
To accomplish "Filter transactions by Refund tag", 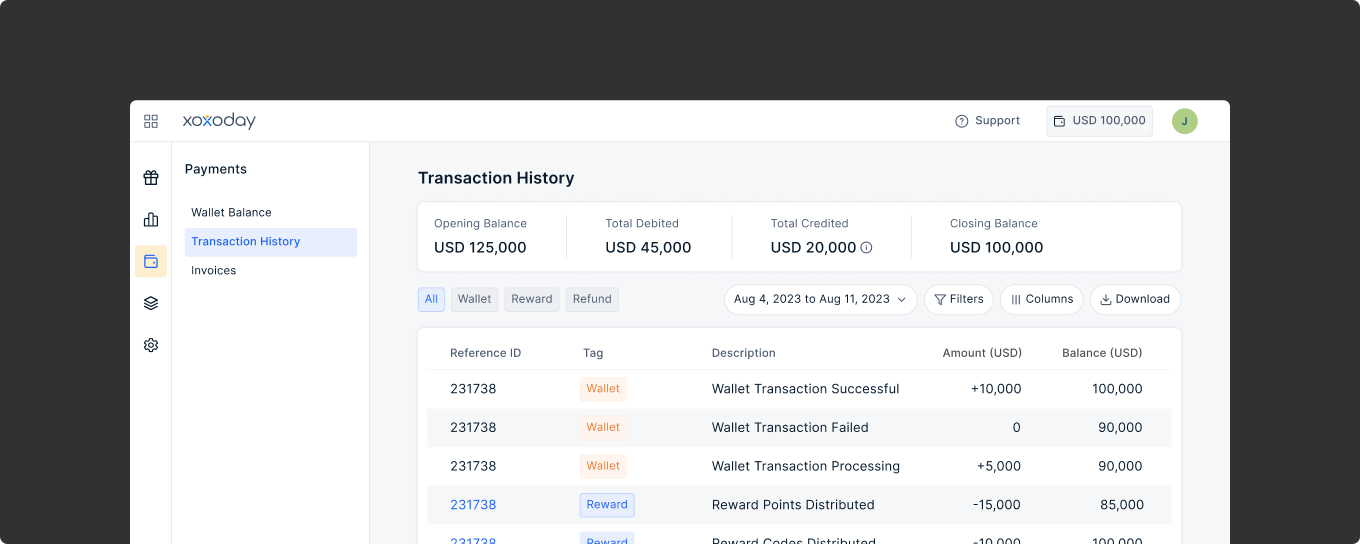I will point(592,299).
